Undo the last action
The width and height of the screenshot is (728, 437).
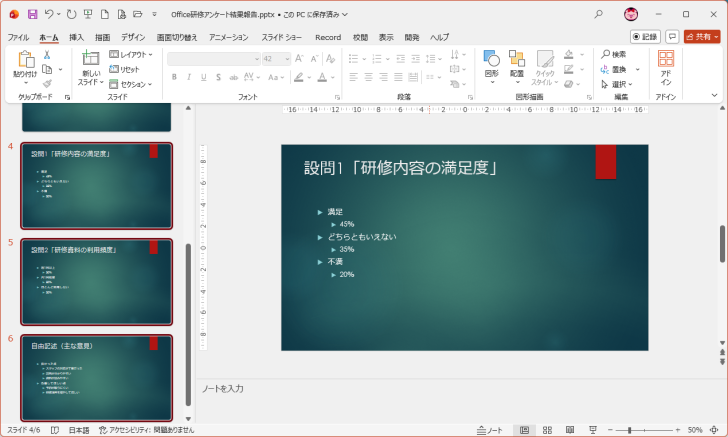point(49,14)
